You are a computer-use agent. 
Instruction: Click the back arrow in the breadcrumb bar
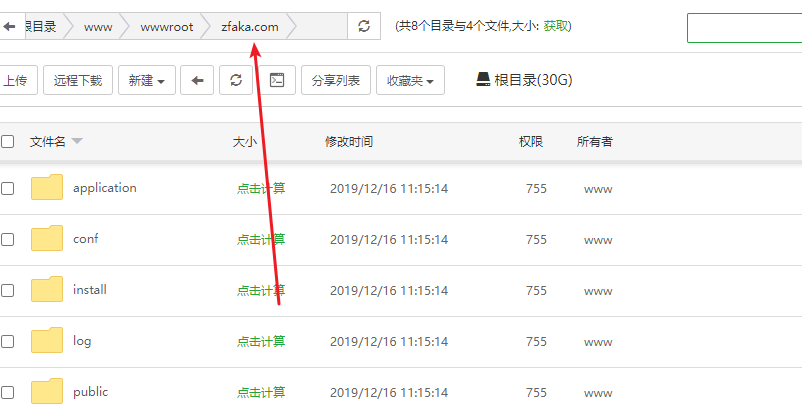tap(10, 27)
